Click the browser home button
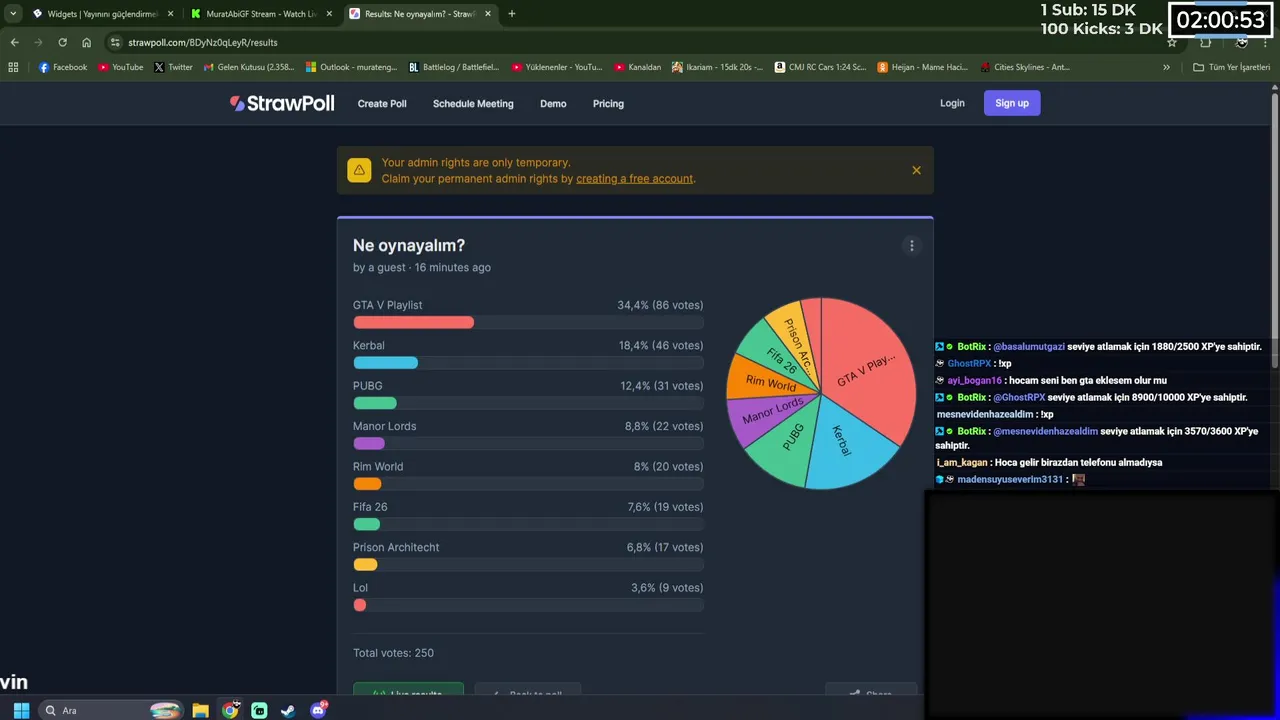 tap(86, 42)
